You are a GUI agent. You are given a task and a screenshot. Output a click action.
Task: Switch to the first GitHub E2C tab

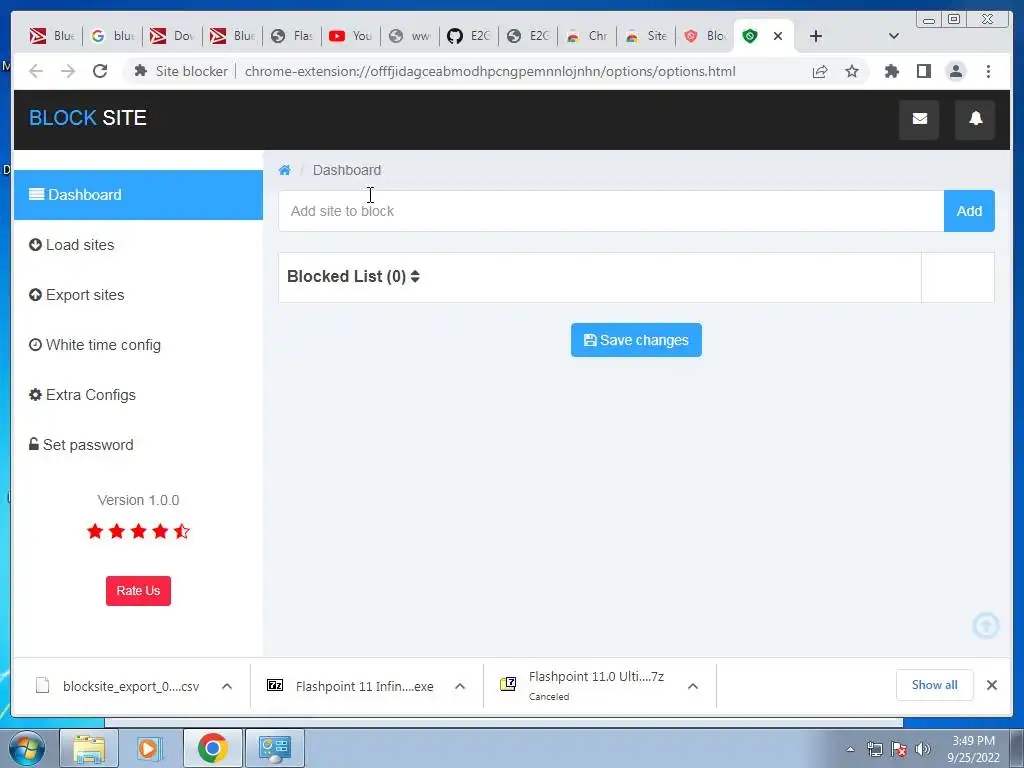pyautogui.click(x=468, y=36)
